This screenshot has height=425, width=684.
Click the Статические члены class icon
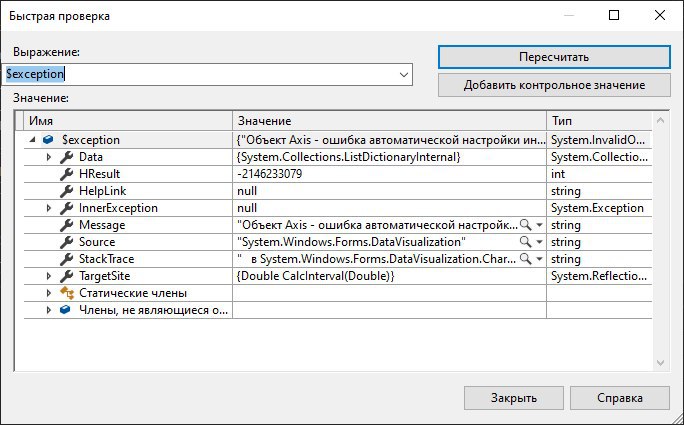coord(66,293)
